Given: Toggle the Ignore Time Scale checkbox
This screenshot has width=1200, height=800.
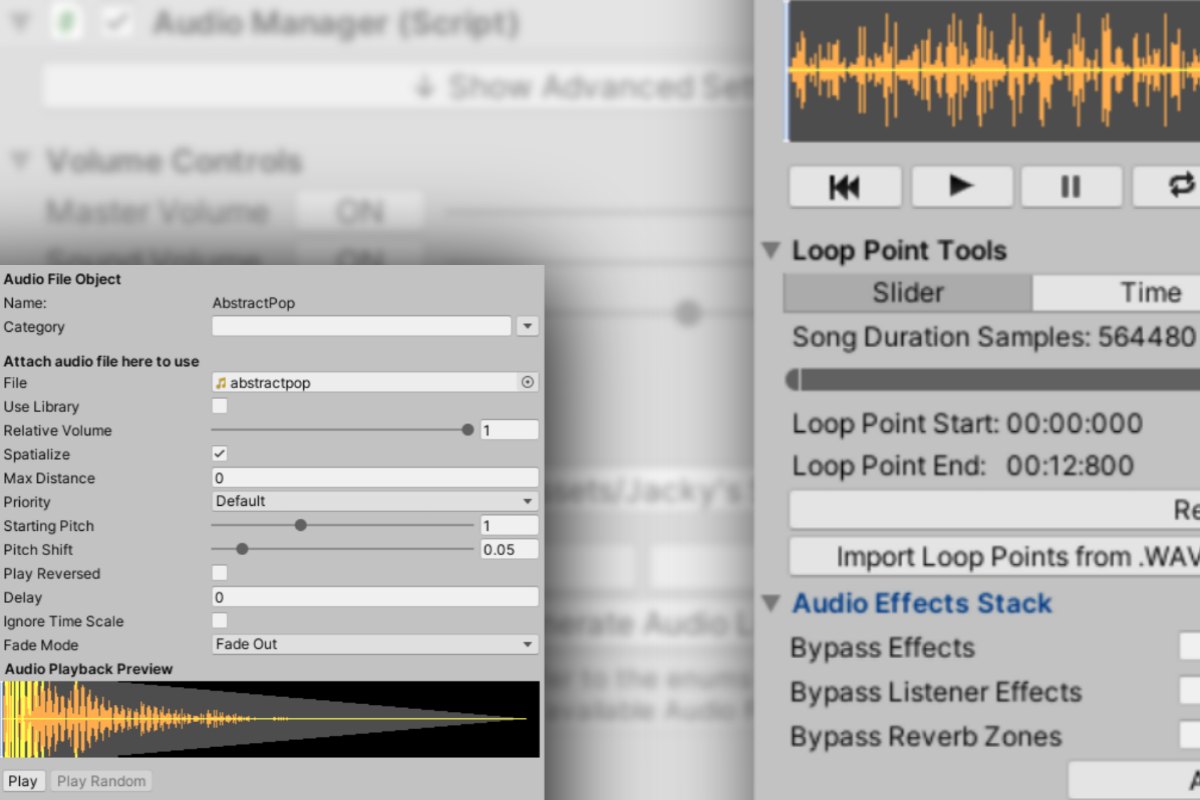Looking at the screenshot, I should click(220, 621).
